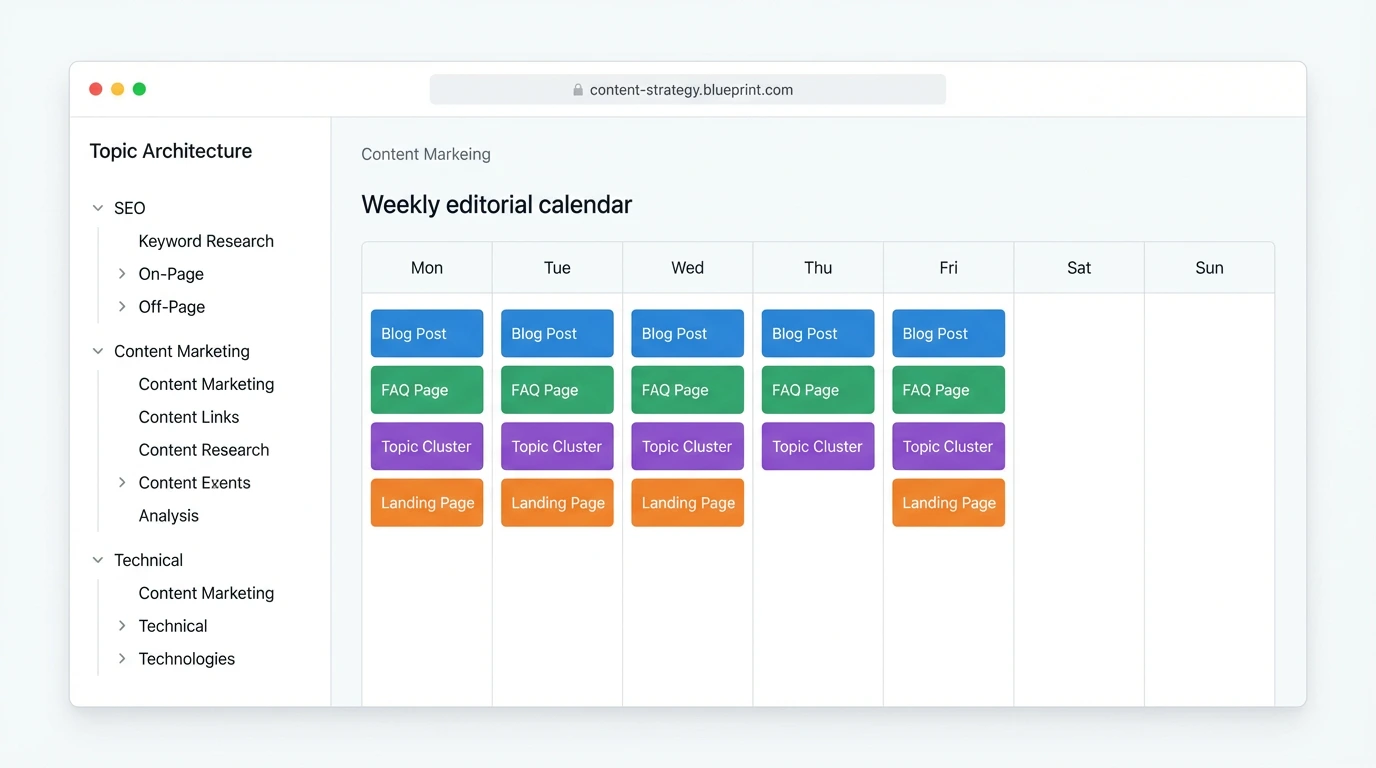Click the Sun column header

[x=1209, y=267]
